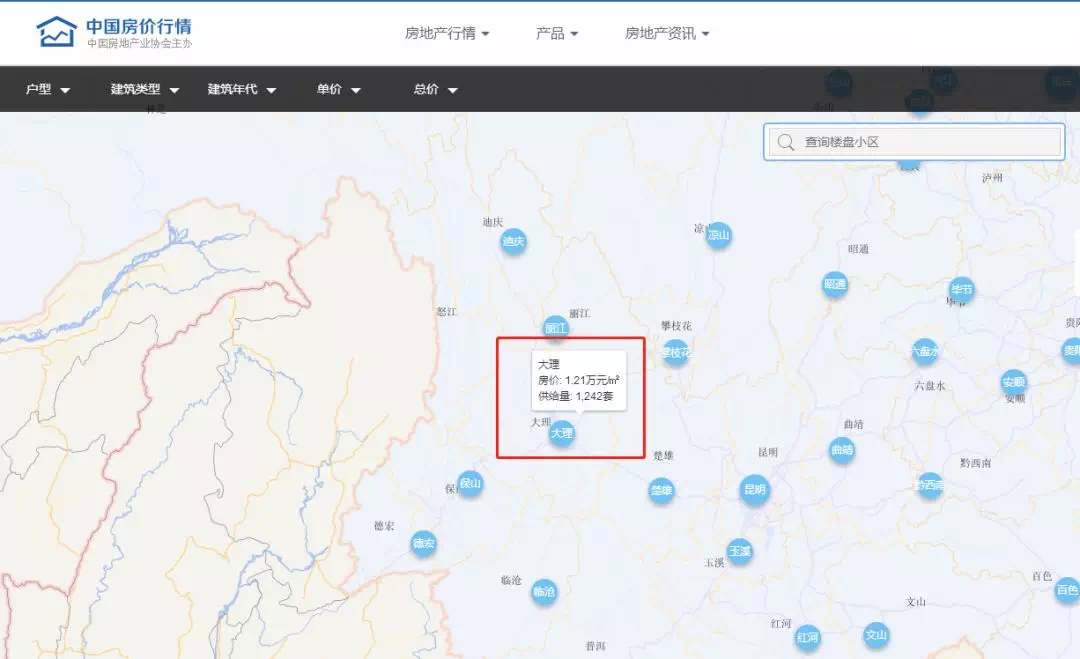The height and width of the screenshot is (659, 1080).
Task: Open the 房地产资讯 menu
Action: [667, 33]
